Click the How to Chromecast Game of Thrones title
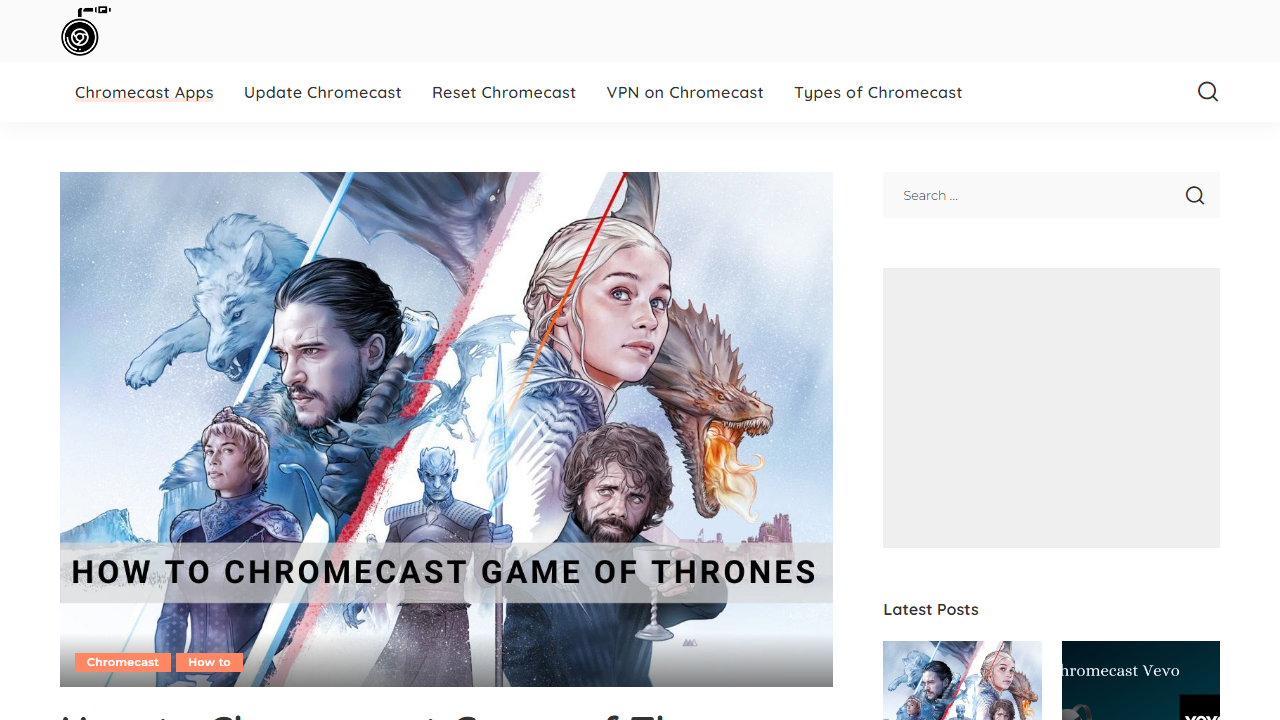 coord(444,571)
